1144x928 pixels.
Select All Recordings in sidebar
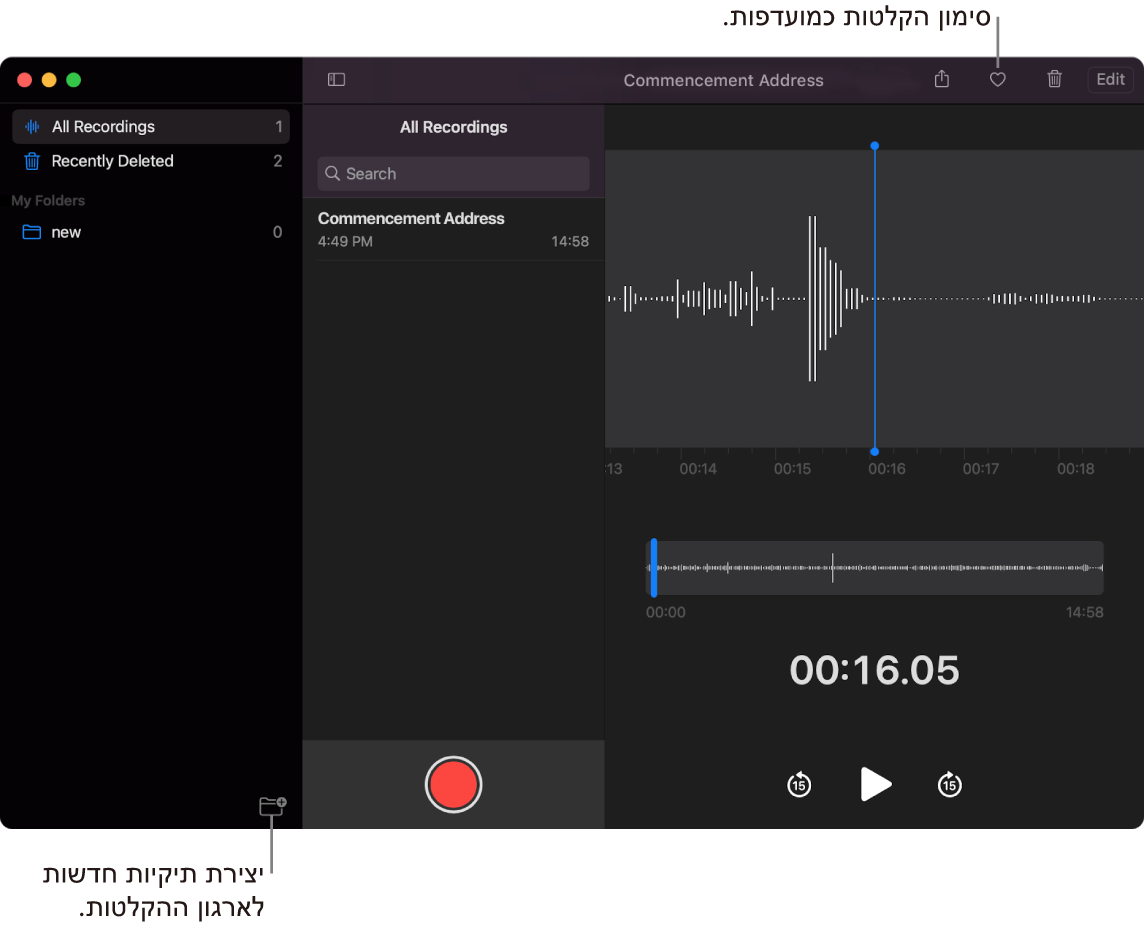pos(151,127)
